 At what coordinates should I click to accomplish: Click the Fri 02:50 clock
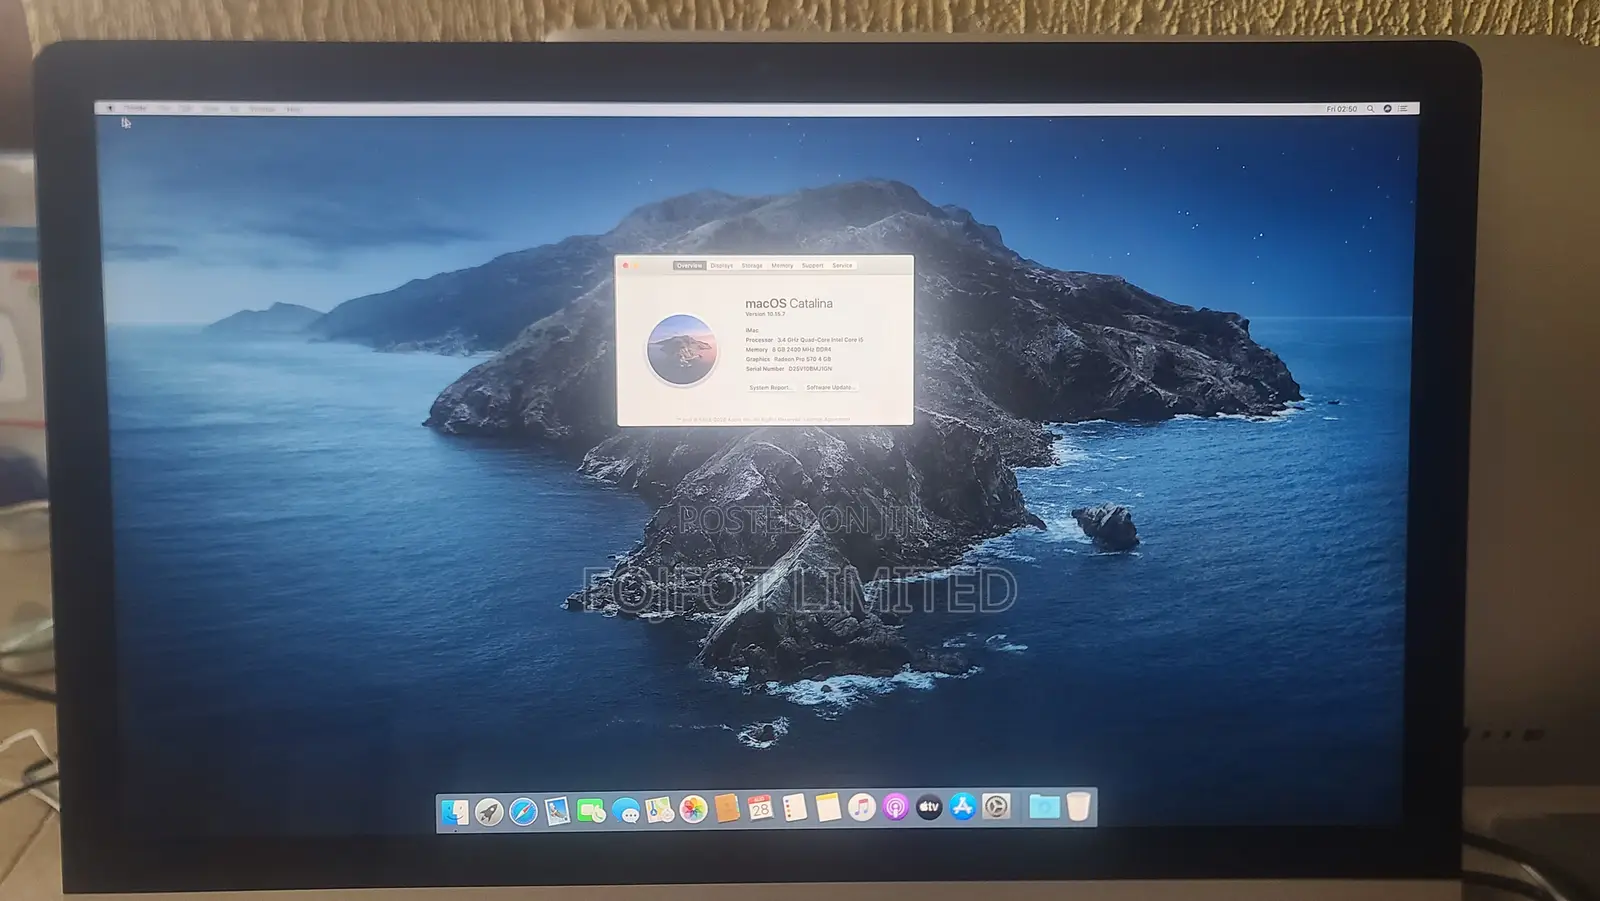coord(1342,109)
